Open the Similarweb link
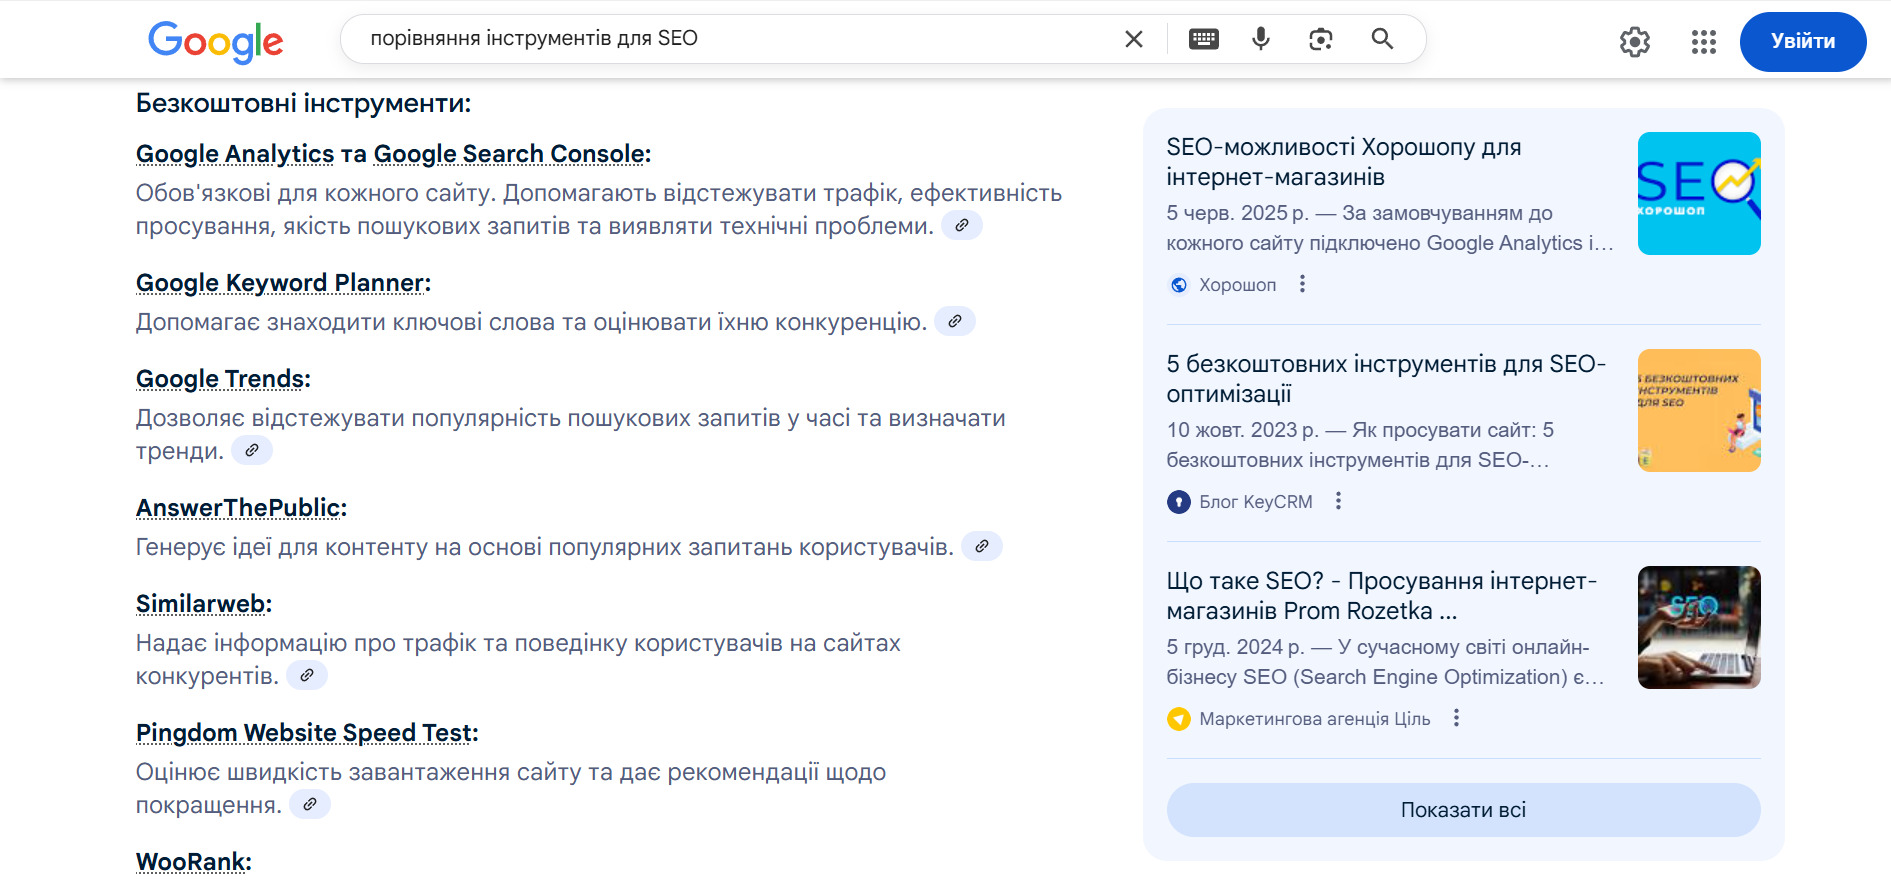 pyautogui.click(x=201, y=604)
